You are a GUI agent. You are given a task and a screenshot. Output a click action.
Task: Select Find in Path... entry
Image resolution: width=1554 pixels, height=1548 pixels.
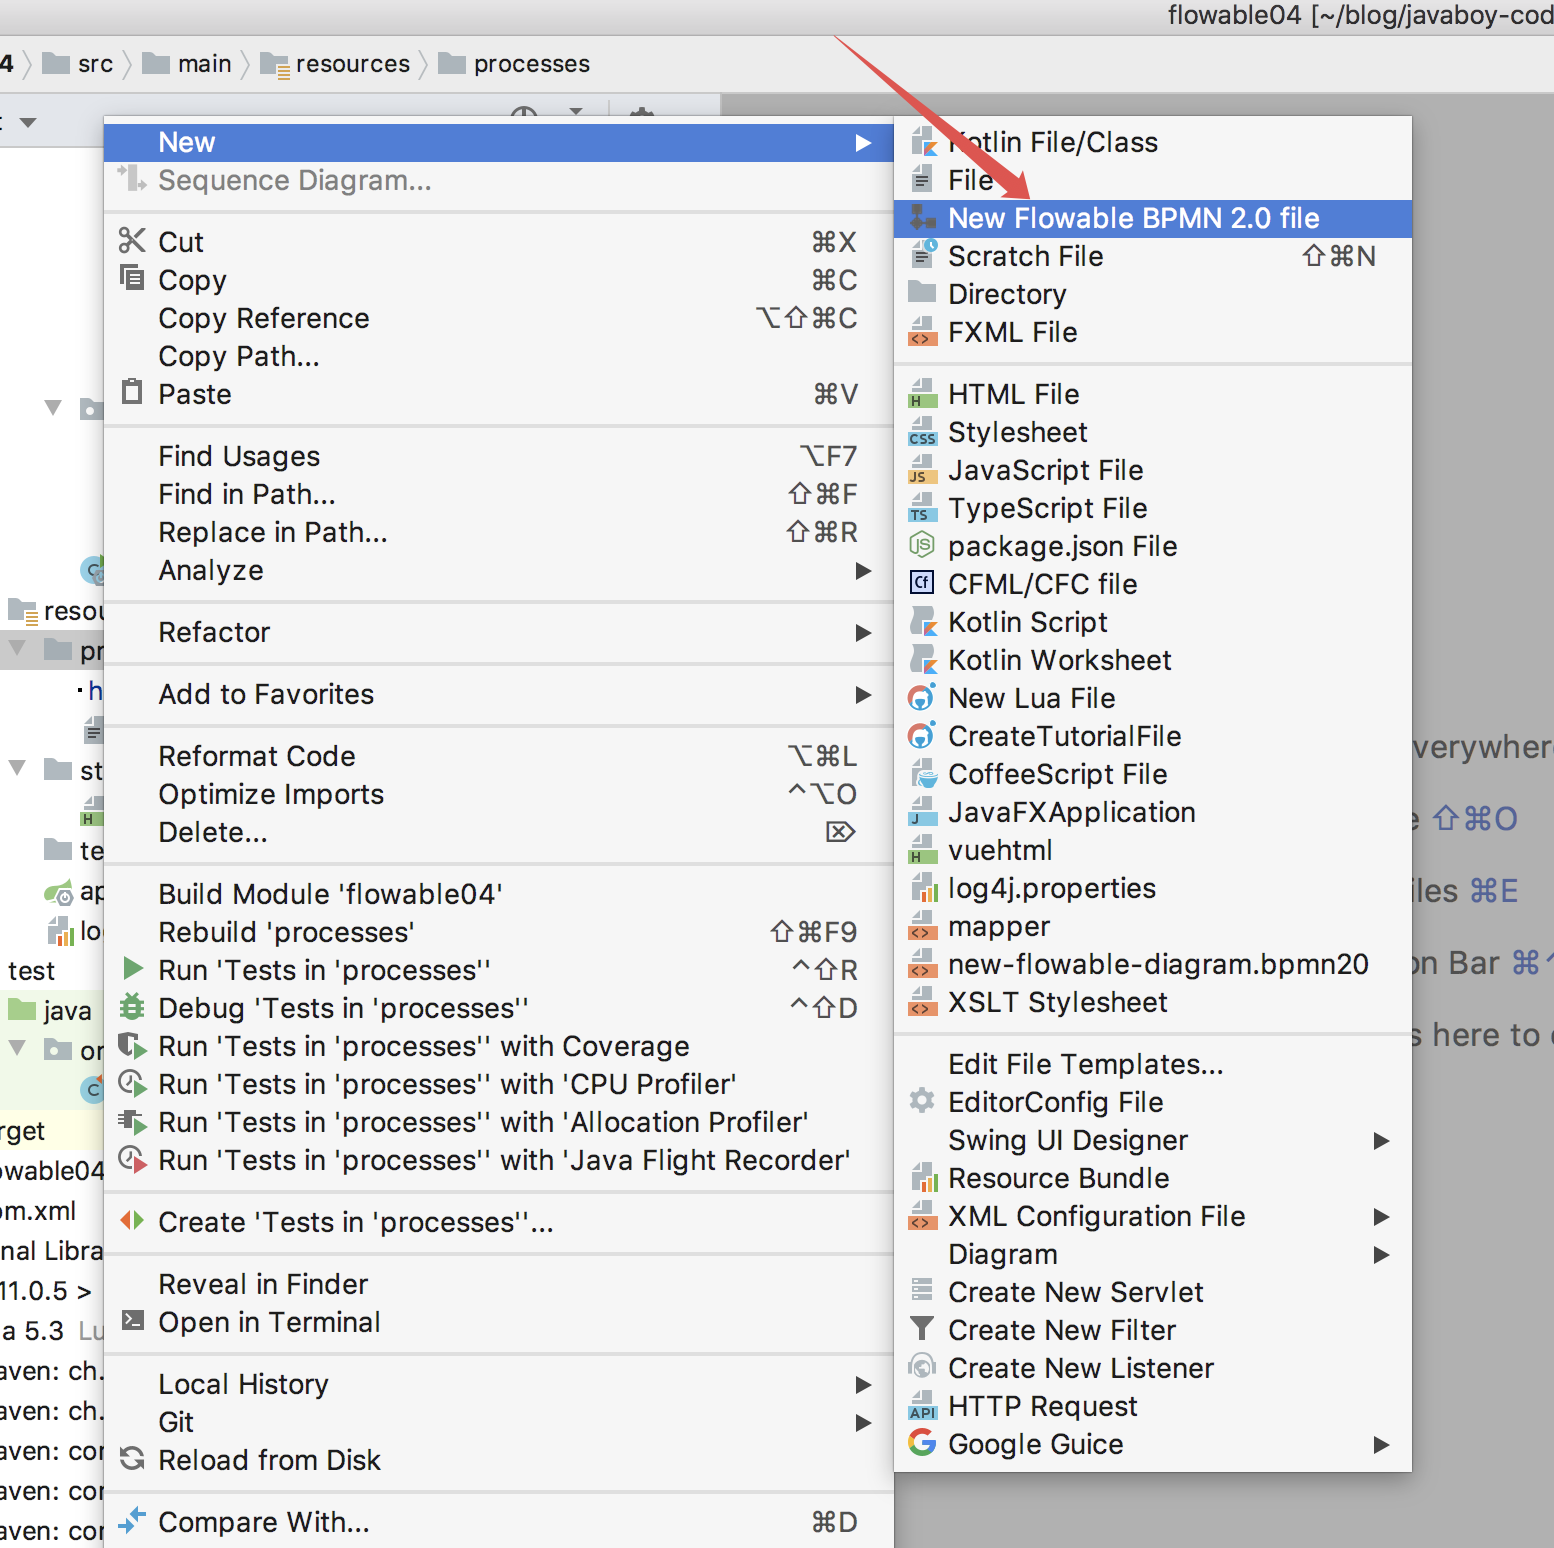coord(499,494)
